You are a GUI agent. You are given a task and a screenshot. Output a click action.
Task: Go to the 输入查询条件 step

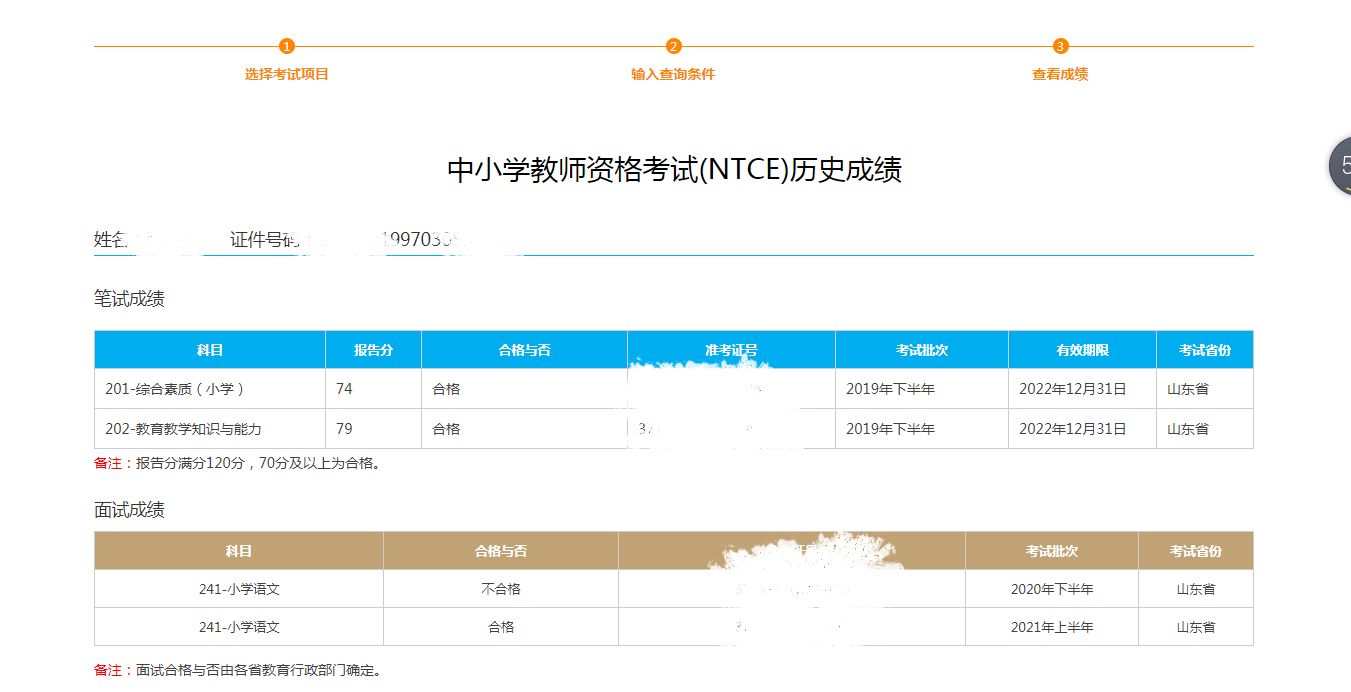pos(674,74)
